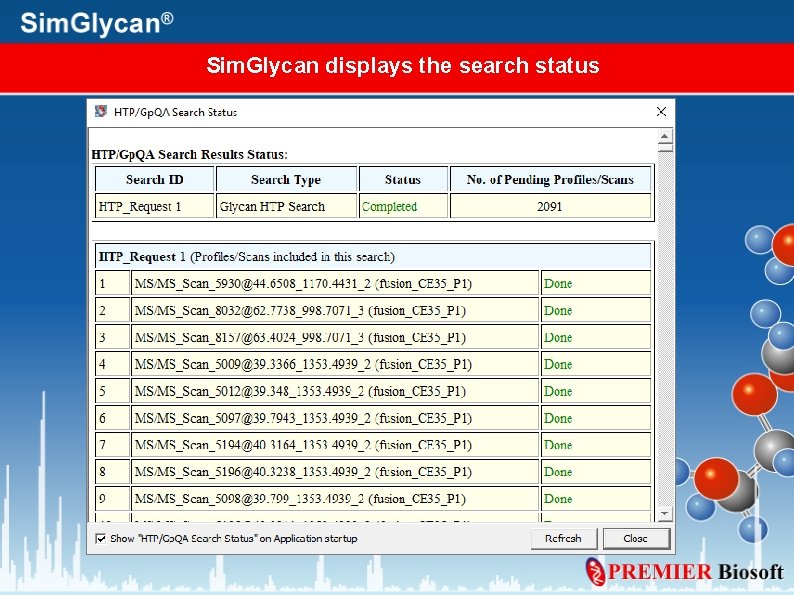Click Done status for scan 5930
This screenshot has width=794, height=595.
596,284
